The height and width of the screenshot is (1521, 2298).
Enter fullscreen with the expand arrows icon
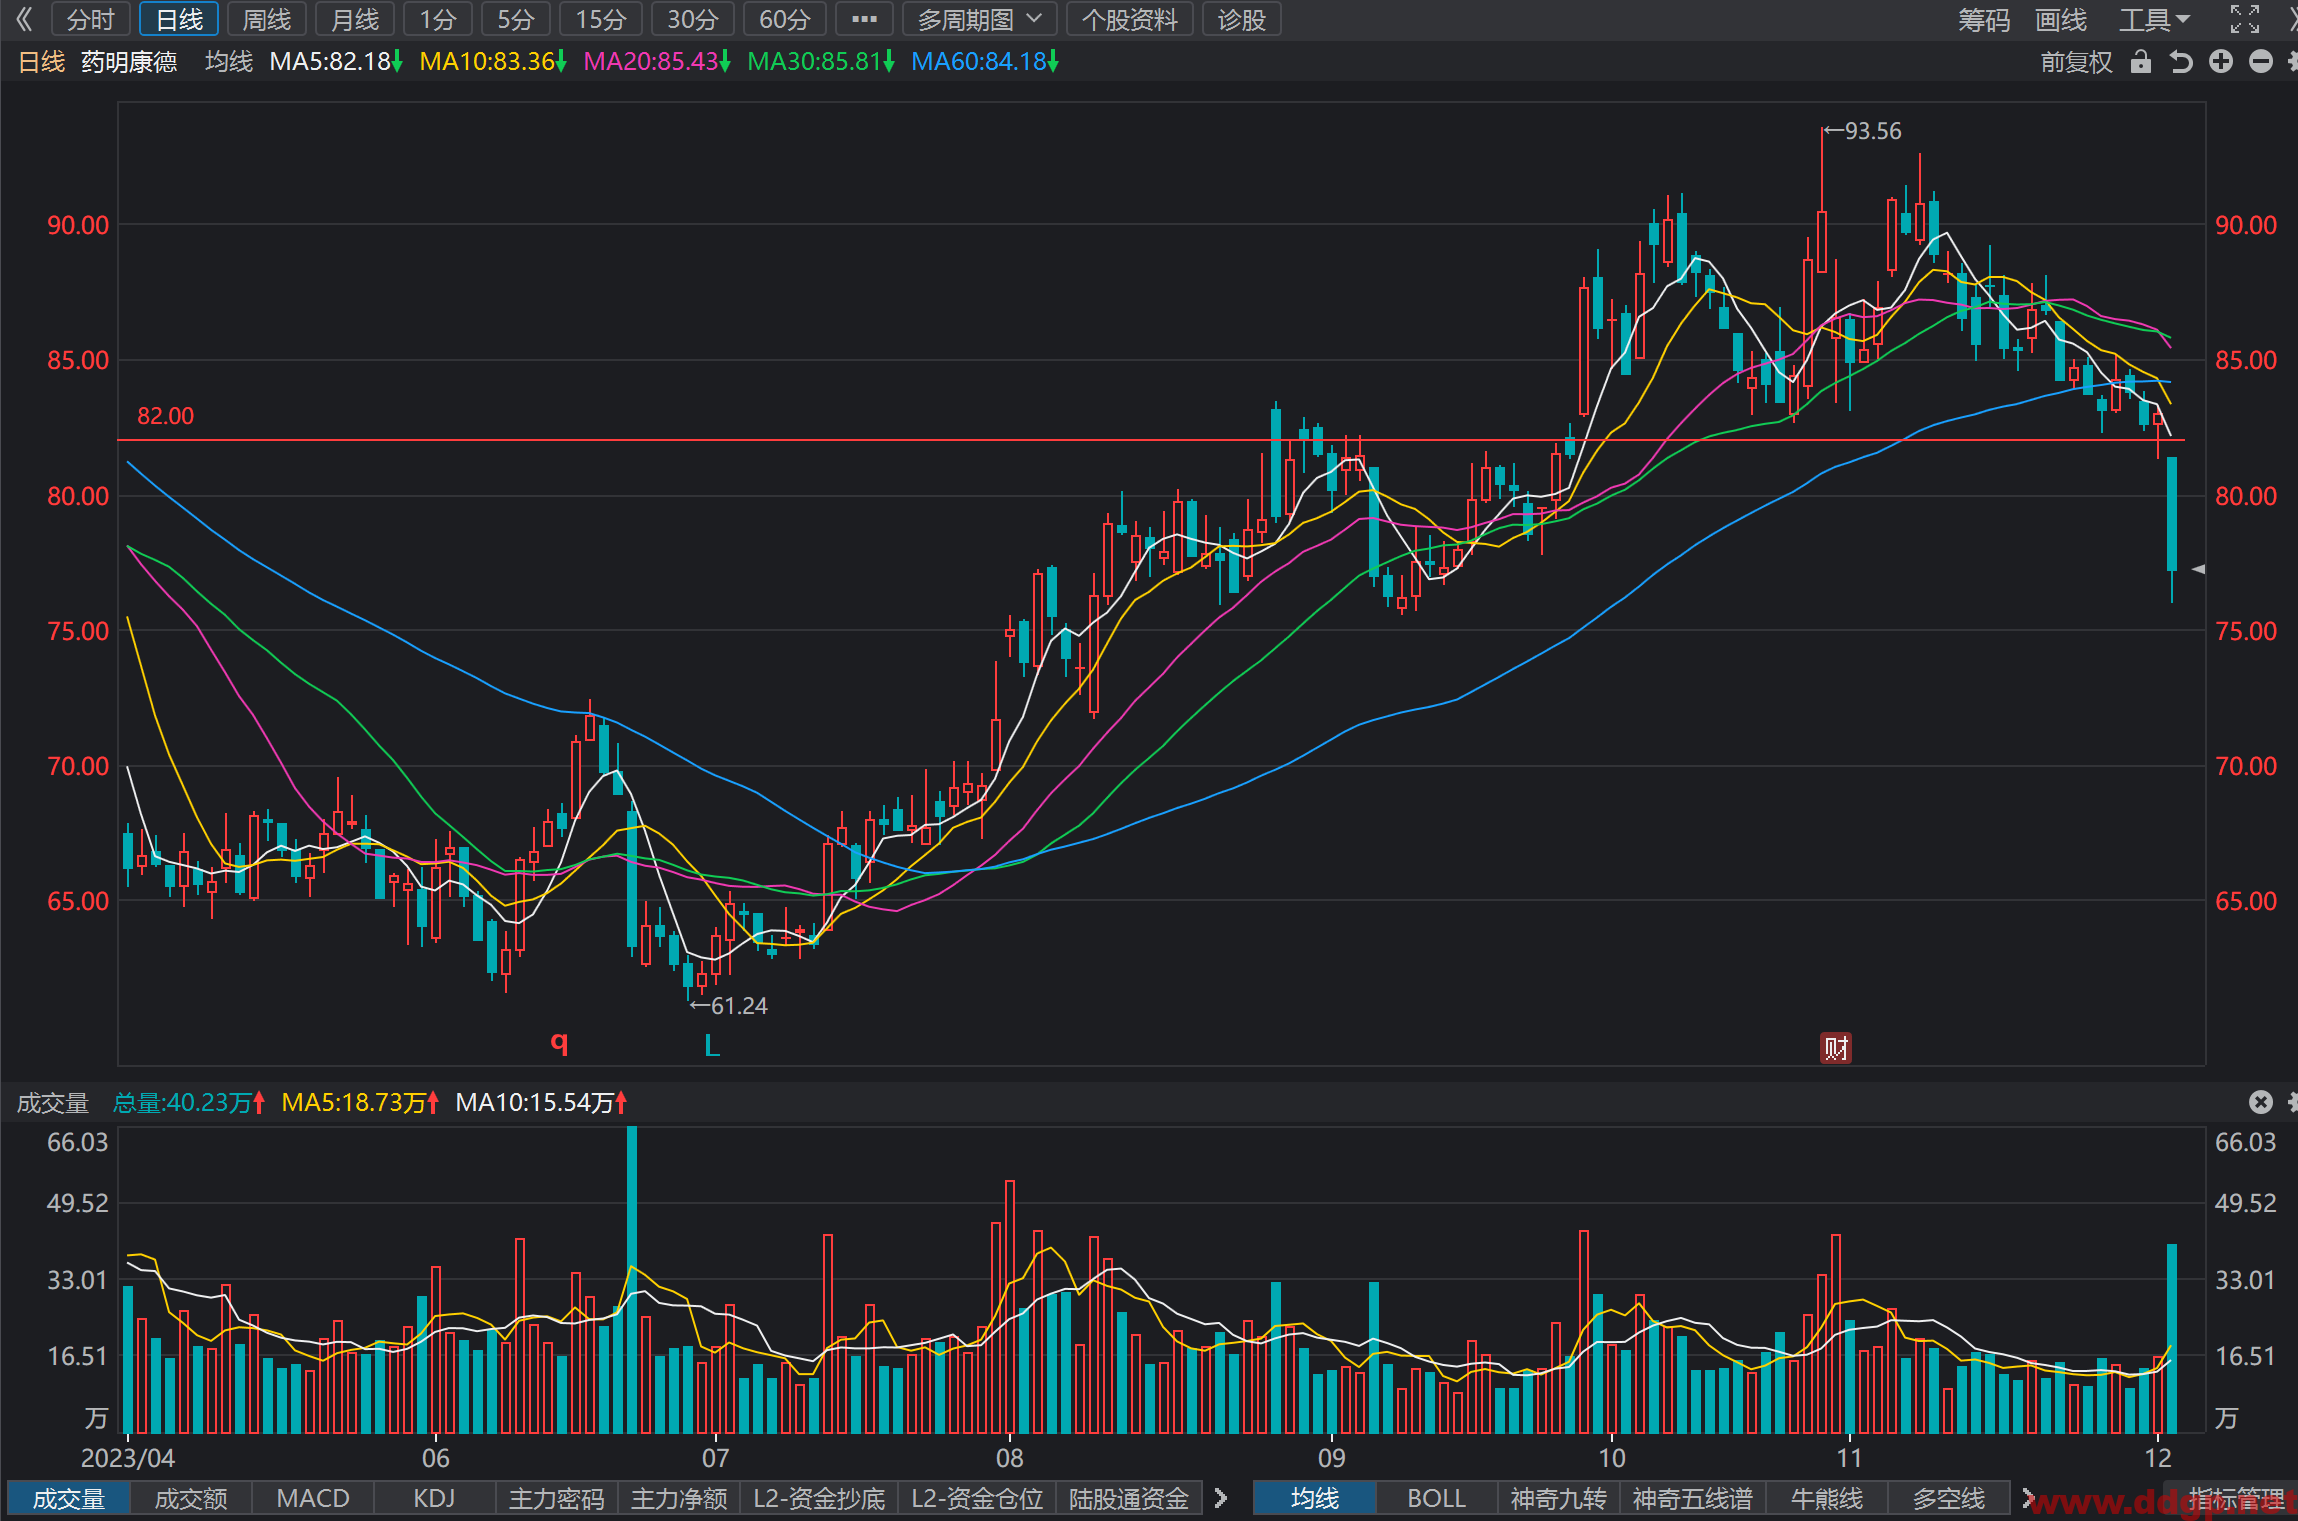coord(2245,19)
